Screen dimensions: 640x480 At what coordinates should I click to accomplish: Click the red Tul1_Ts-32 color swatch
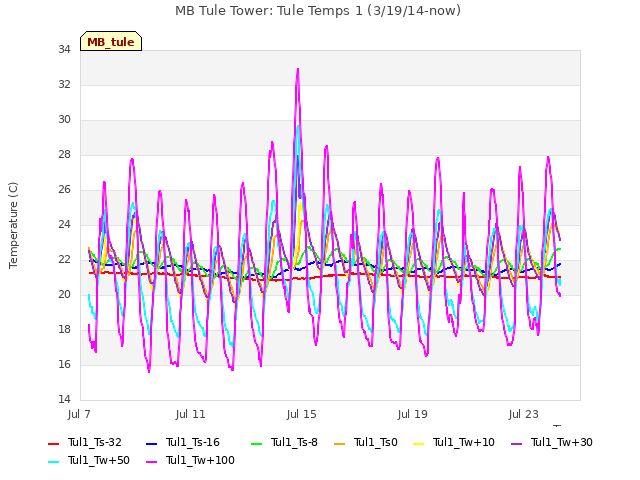pyautogui.click(x=53, y=444)
